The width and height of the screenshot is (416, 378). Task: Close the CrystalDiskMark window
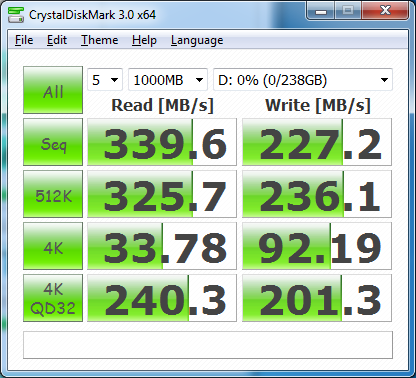(x=385, y=11)
